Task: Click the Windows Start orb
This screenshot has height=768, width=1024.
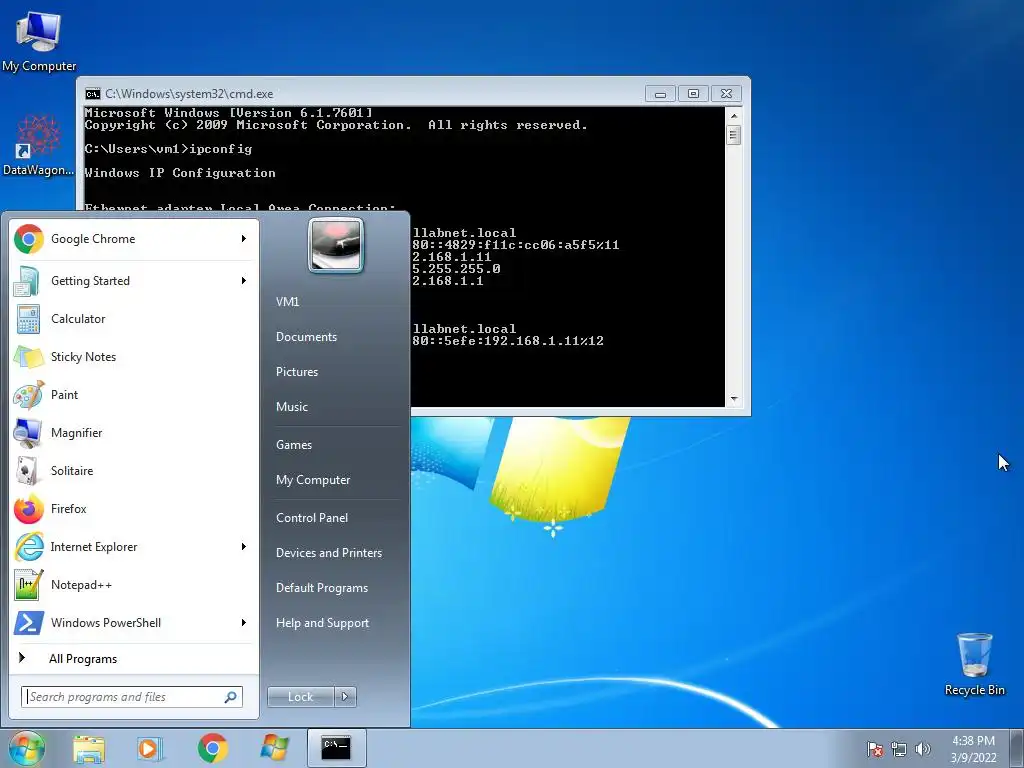Action: [x=27, y=748]
